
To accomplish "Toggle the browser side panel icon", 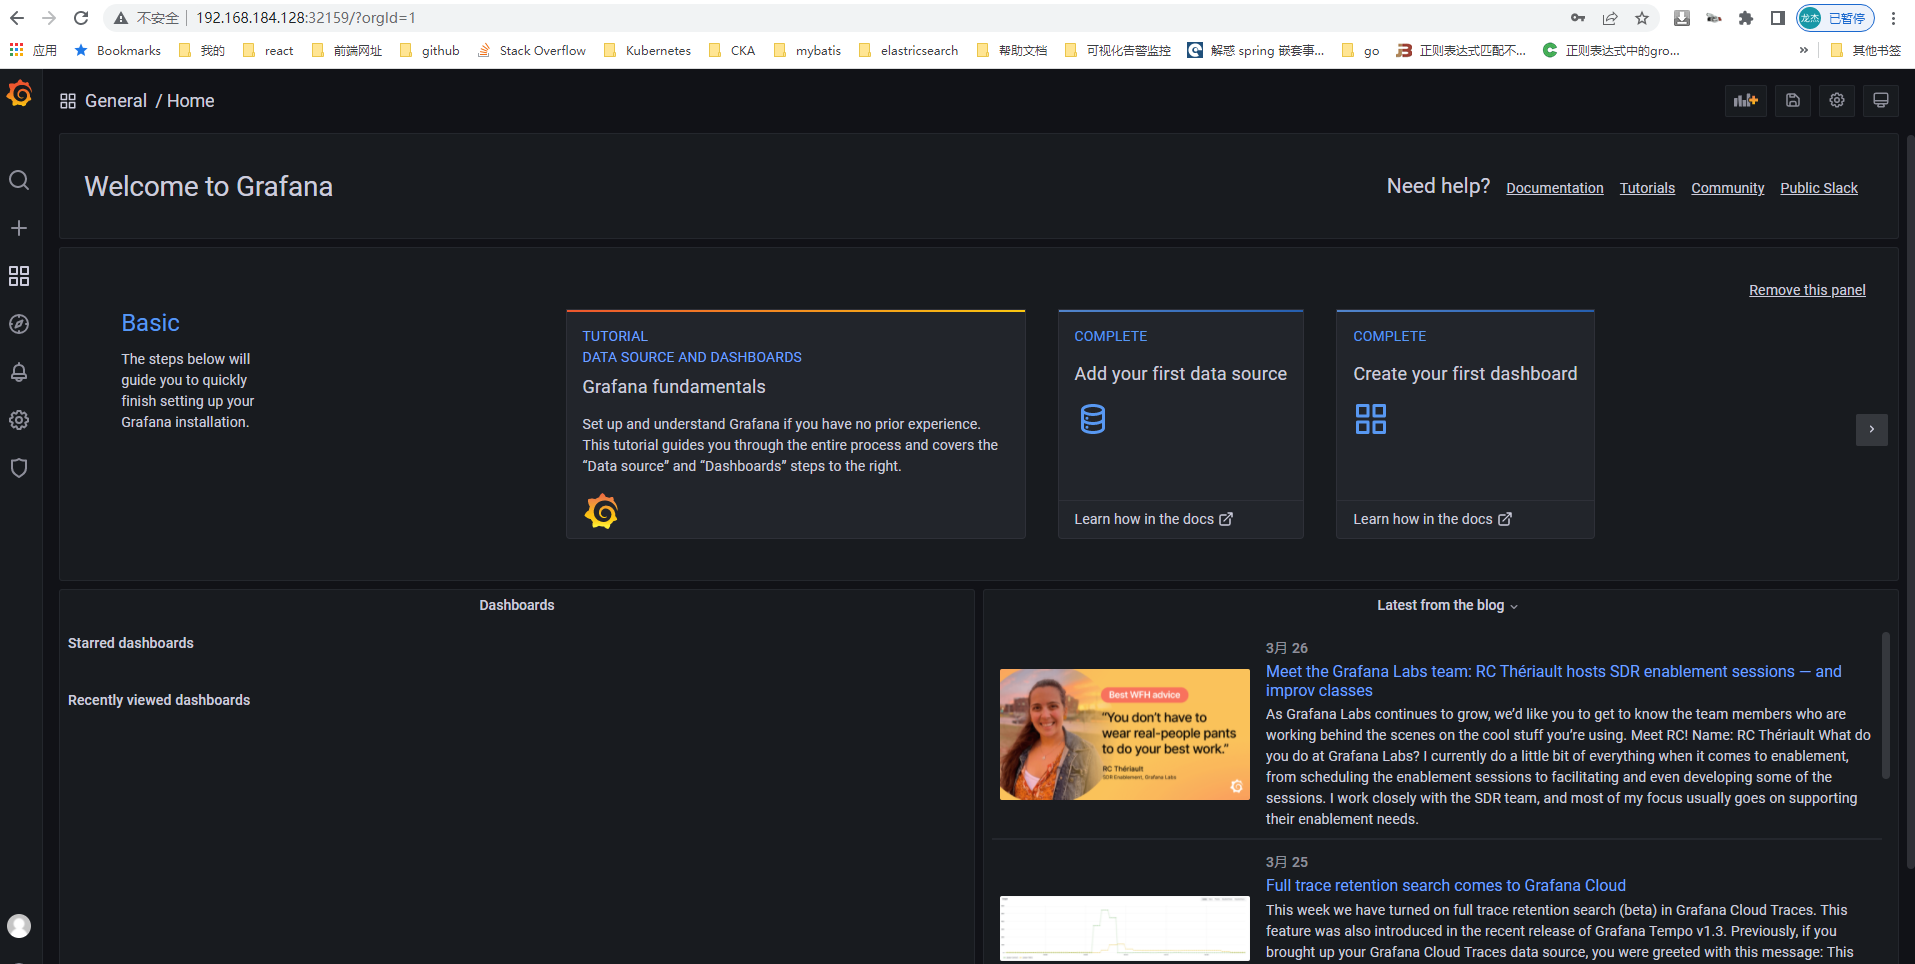I will pyautogui.click(x=1777, y=18).
